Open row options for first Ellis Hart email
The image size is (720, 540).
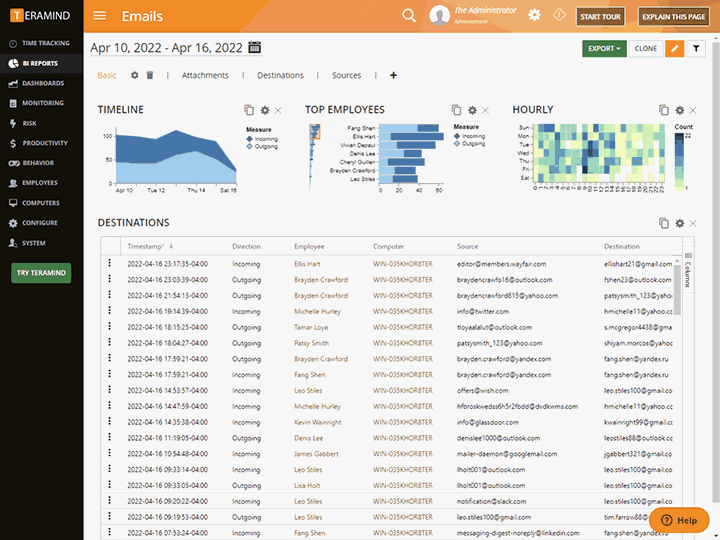(x=110, y=263)
